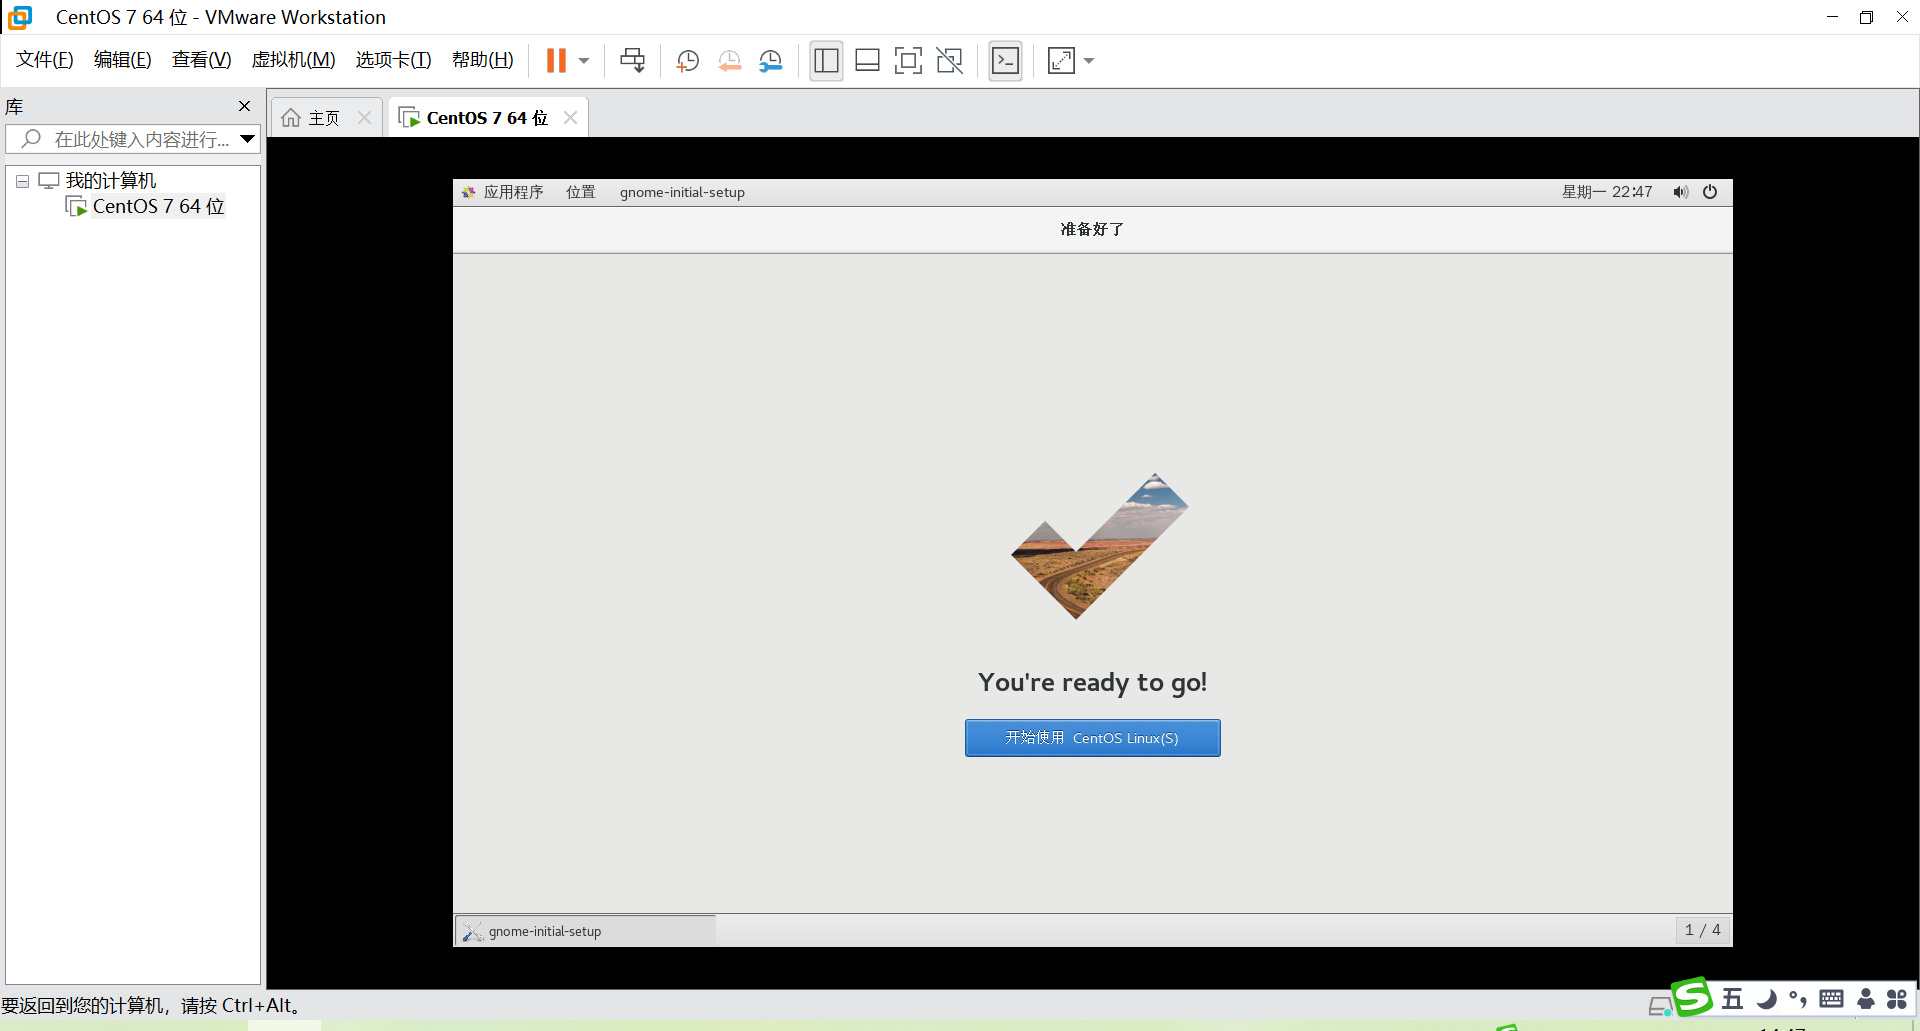Switch to full screen mode

(908, 61)
